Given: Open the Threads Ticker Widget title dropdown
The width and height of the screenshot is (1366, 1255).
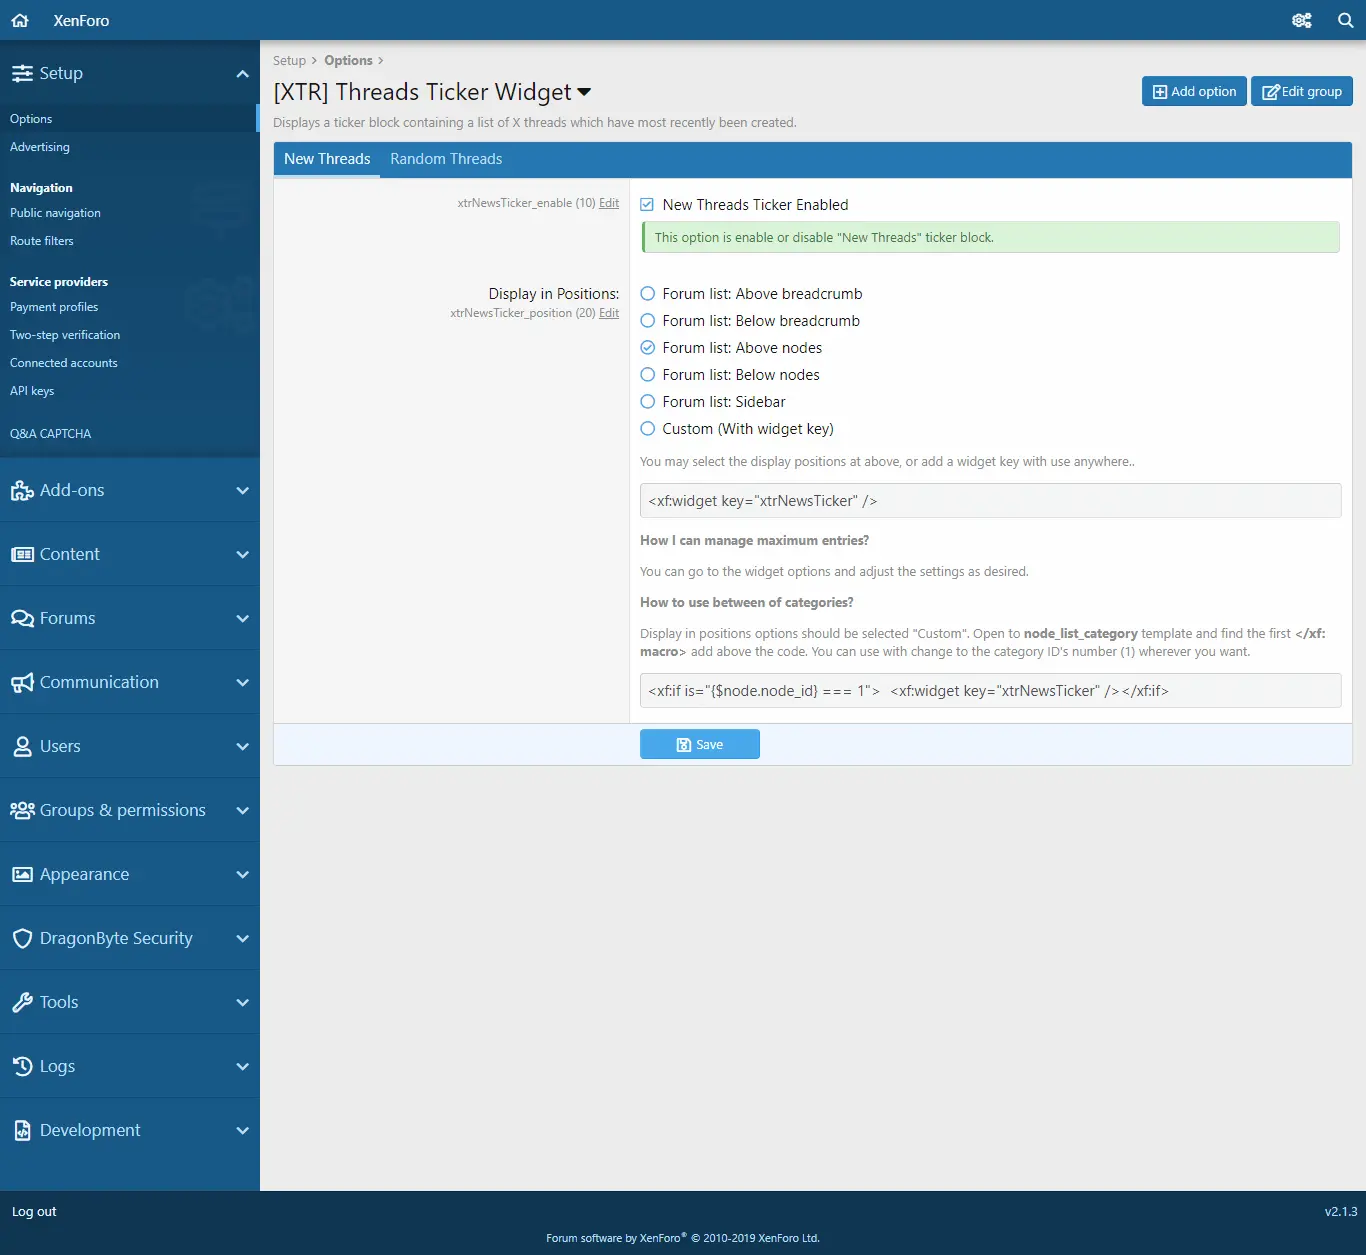Looking at the screenshot, I should (584, 92).
